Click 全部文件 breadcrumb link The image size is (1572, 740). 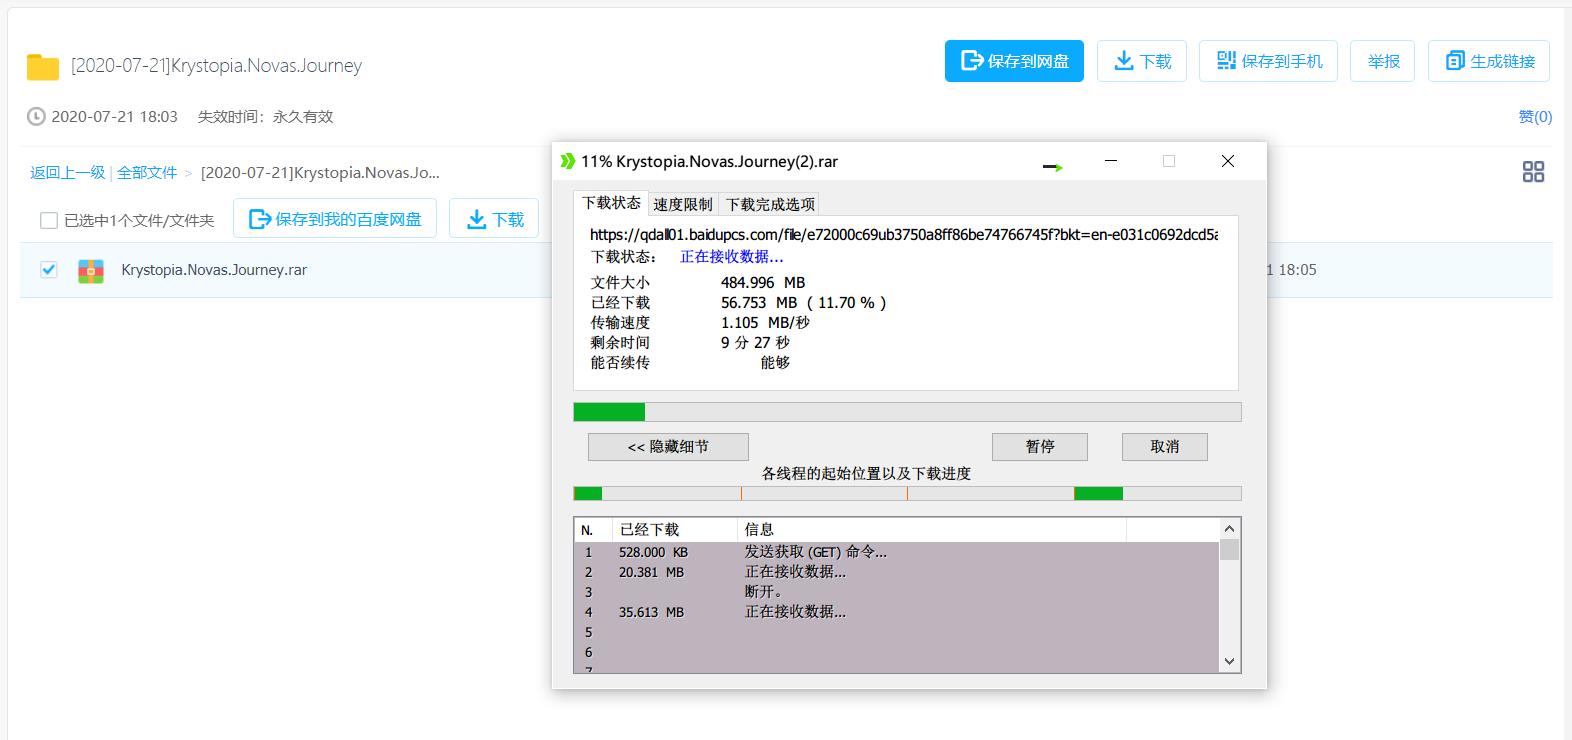tap(147, 172)
